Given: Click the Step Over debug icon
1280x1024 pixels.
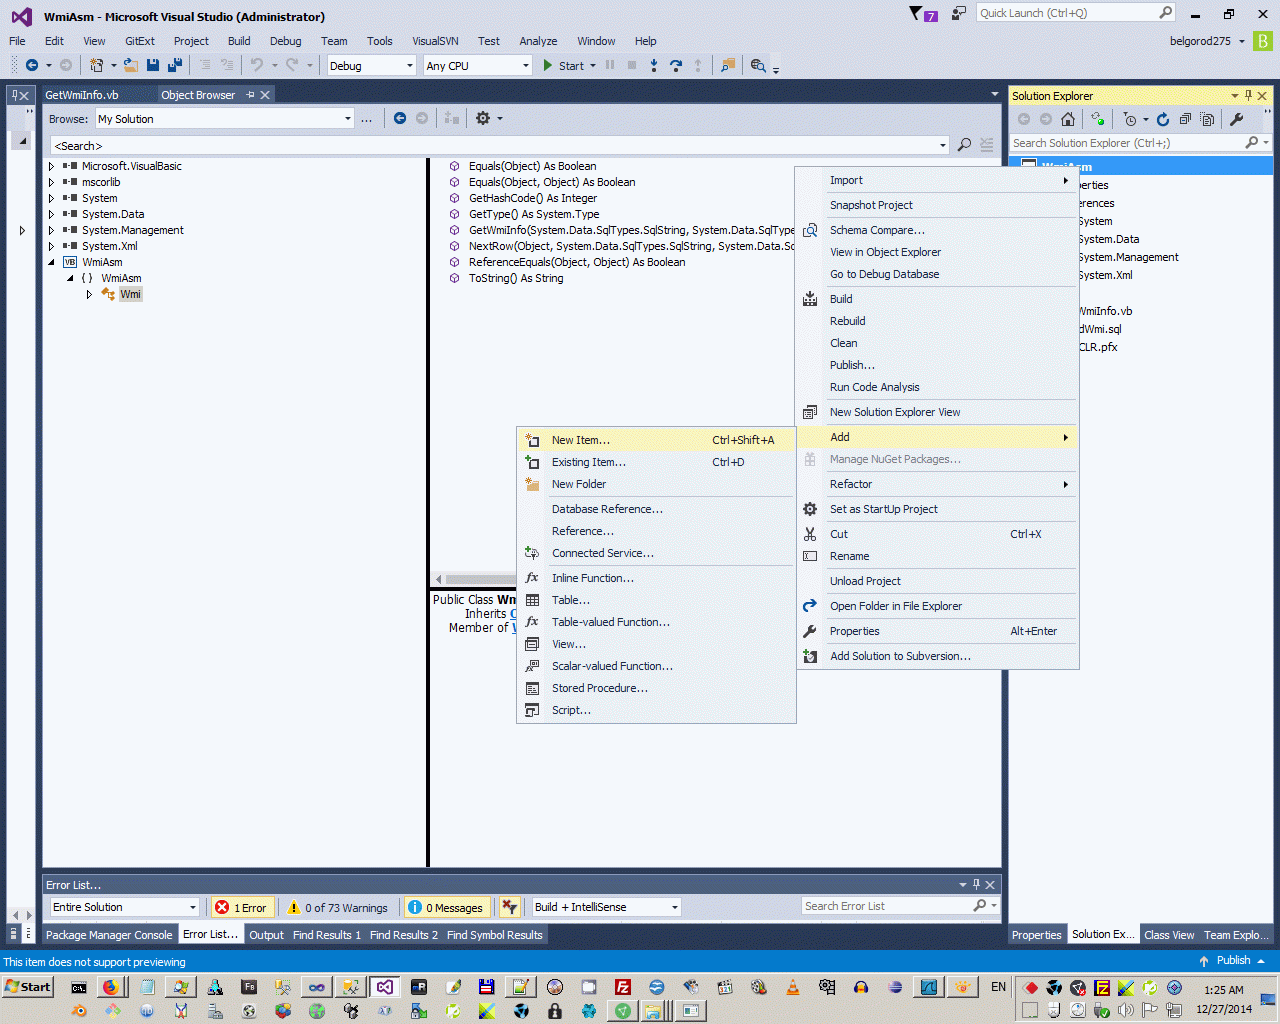Looking at the screenshot, I should (676, 65).
